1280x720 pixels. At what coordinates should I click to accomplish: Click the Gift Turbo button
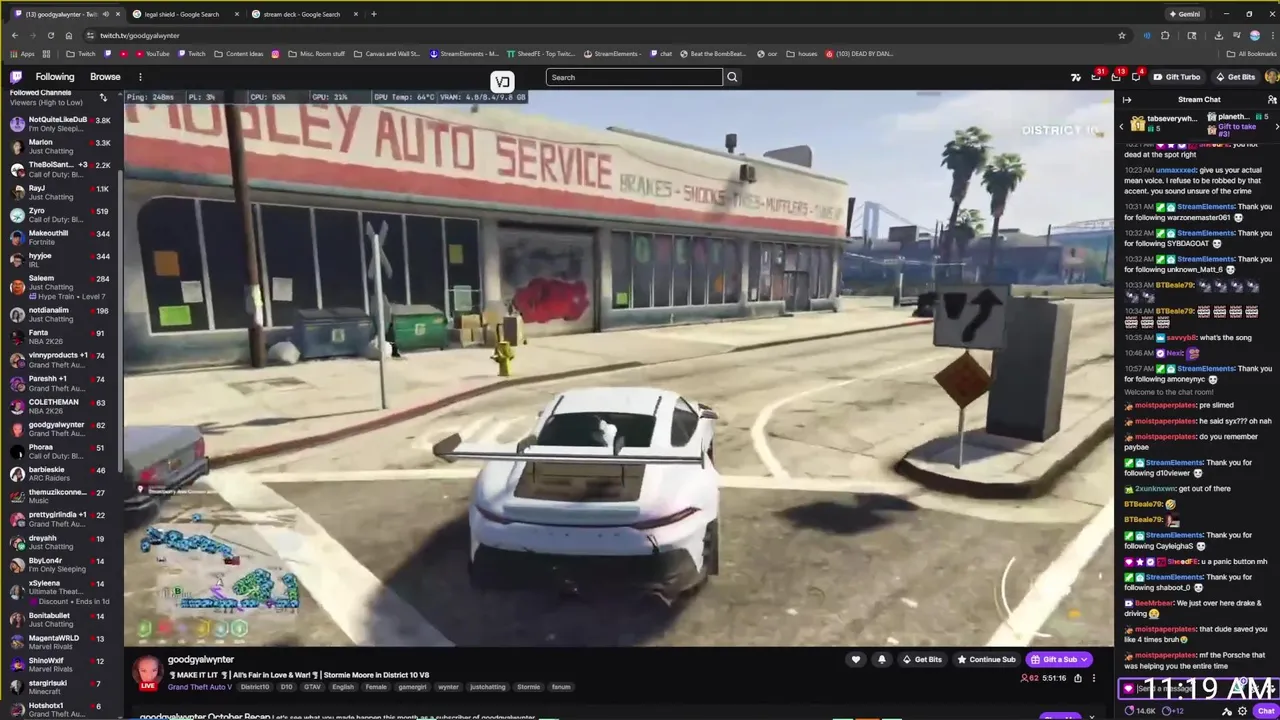[1176, 77]
